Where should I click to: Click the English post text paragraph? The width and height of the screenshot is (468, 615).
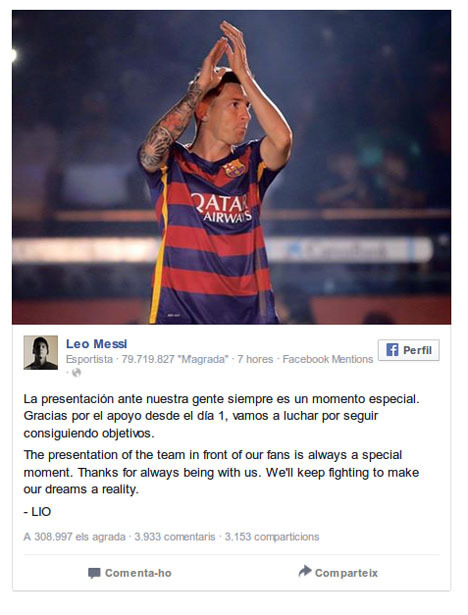[221, 472]
